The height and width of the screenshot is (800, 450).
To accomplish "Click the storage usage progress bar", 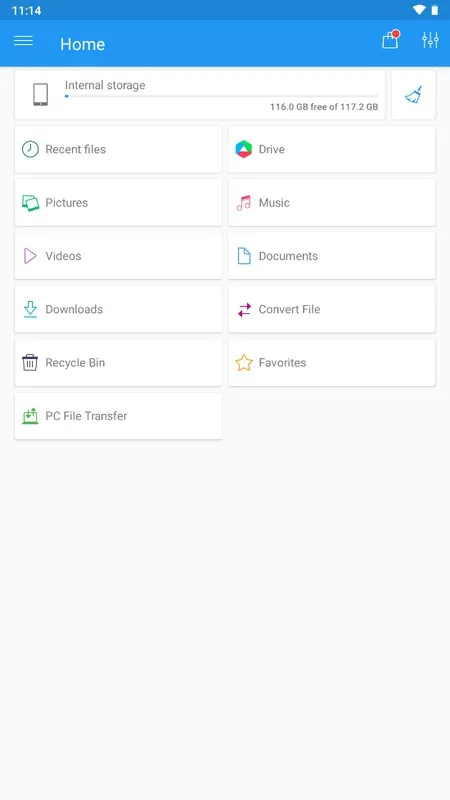I will 221,96.
